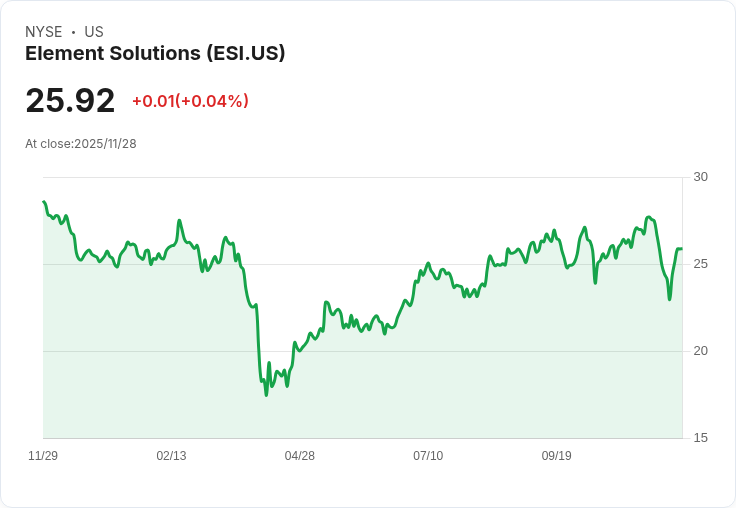This screenshot has height=508, width=736.
Task: Click the 25 y-axis label
Action: (x=700, y=264)
